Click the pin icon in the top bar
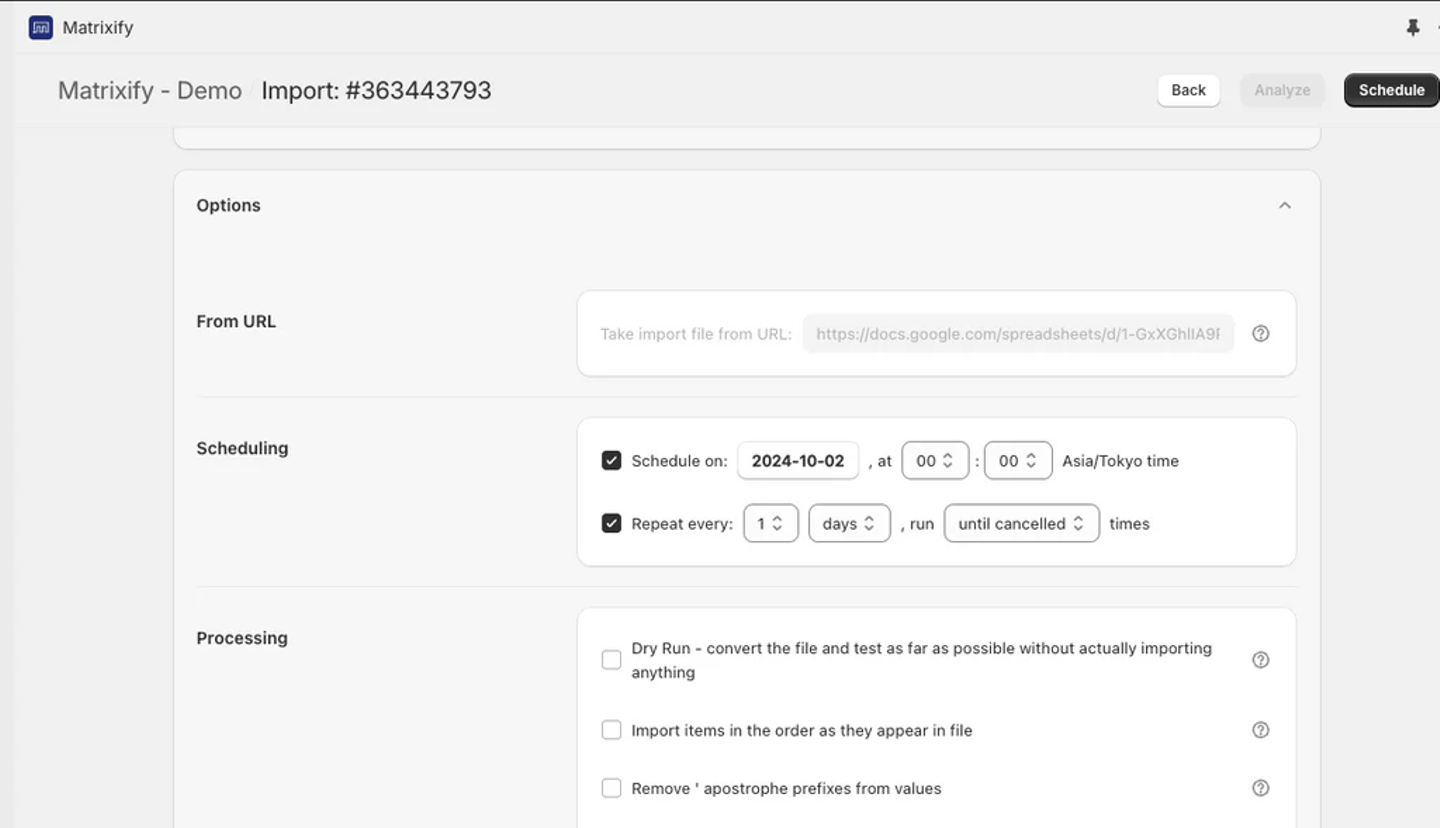1440x828 pixels. [1413, 28]
